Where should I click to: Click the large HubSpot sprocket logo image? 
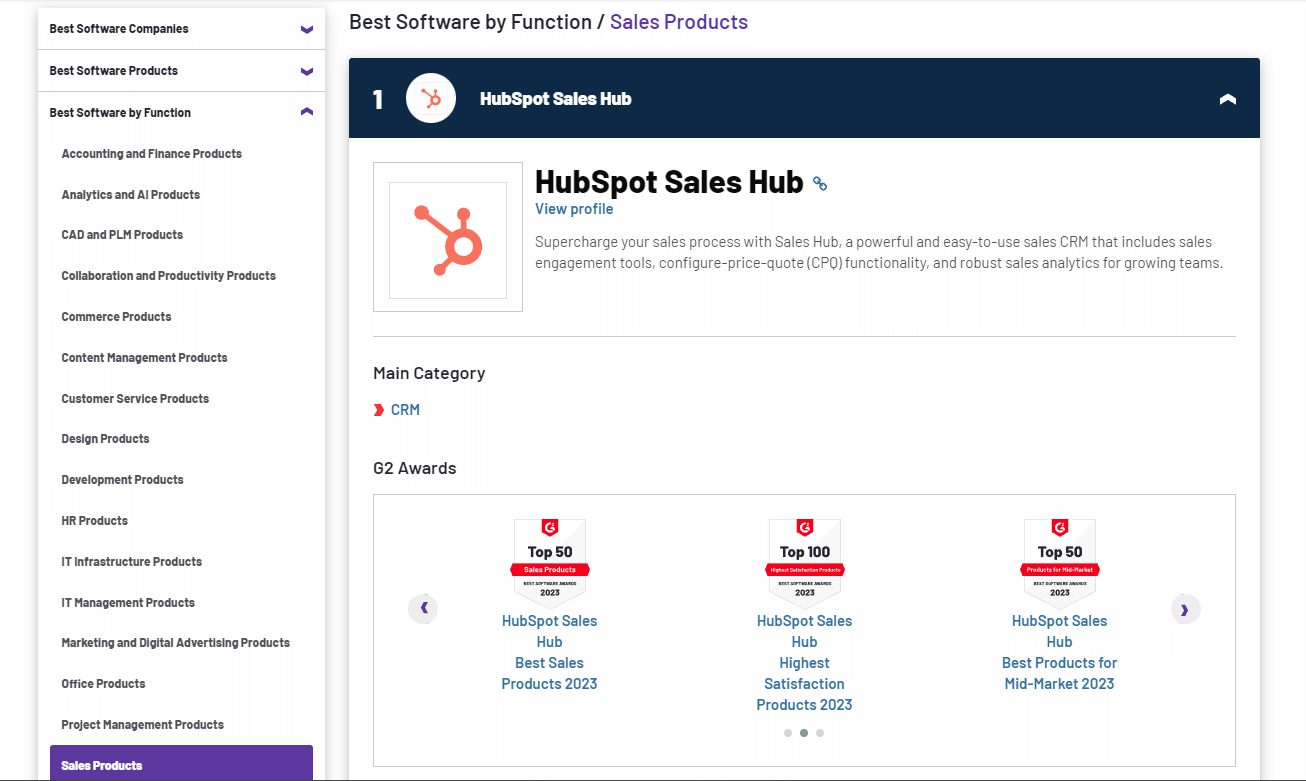tap(448, 238)
